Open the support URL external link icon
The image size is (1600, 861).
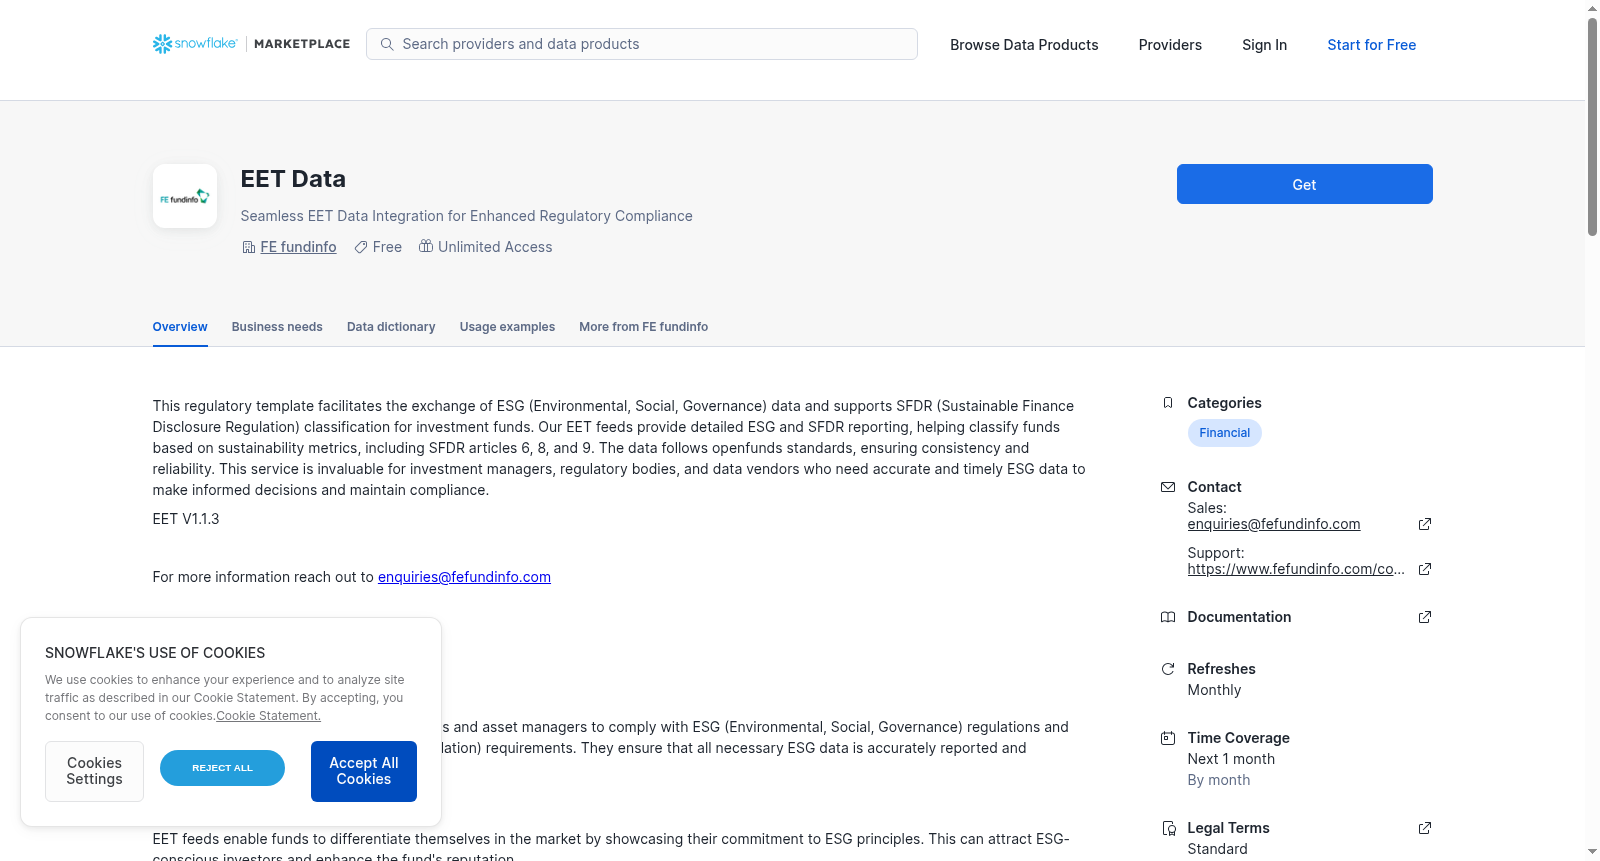1425,569
